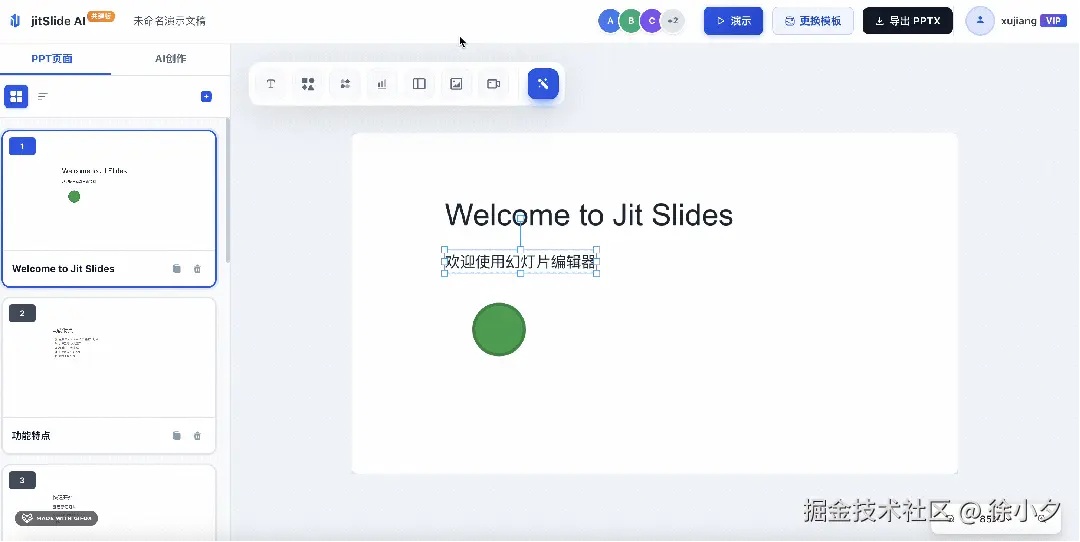Duplicate the 功能特点 slide
Viewport: 1080px width, 542px height.
[177, 435]
